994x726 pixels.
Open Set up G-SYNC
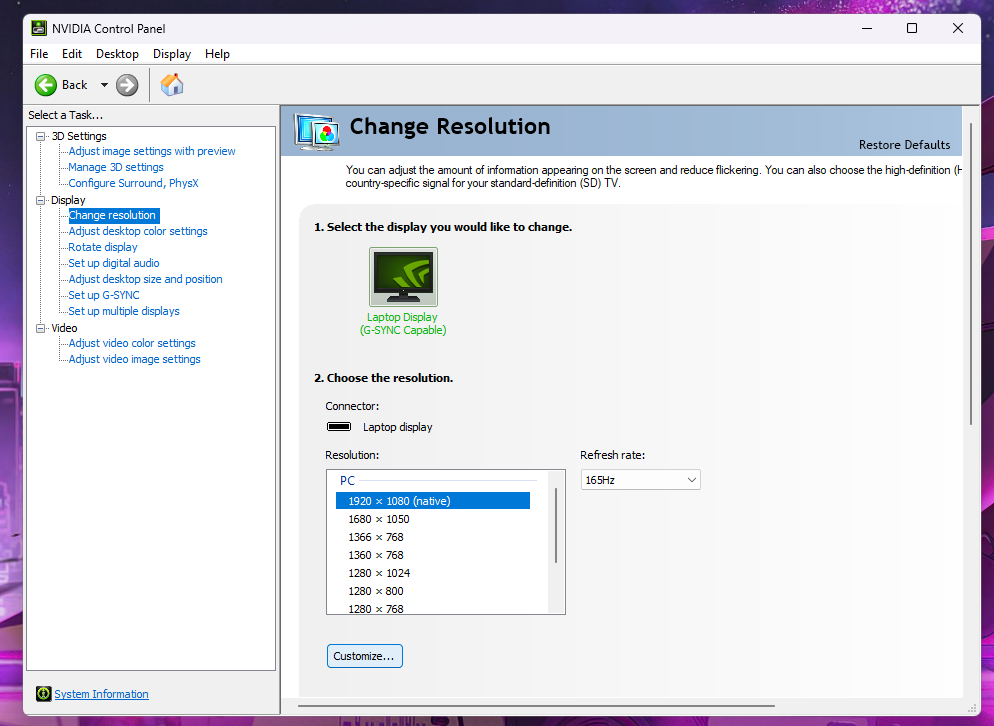click(104, 295)
